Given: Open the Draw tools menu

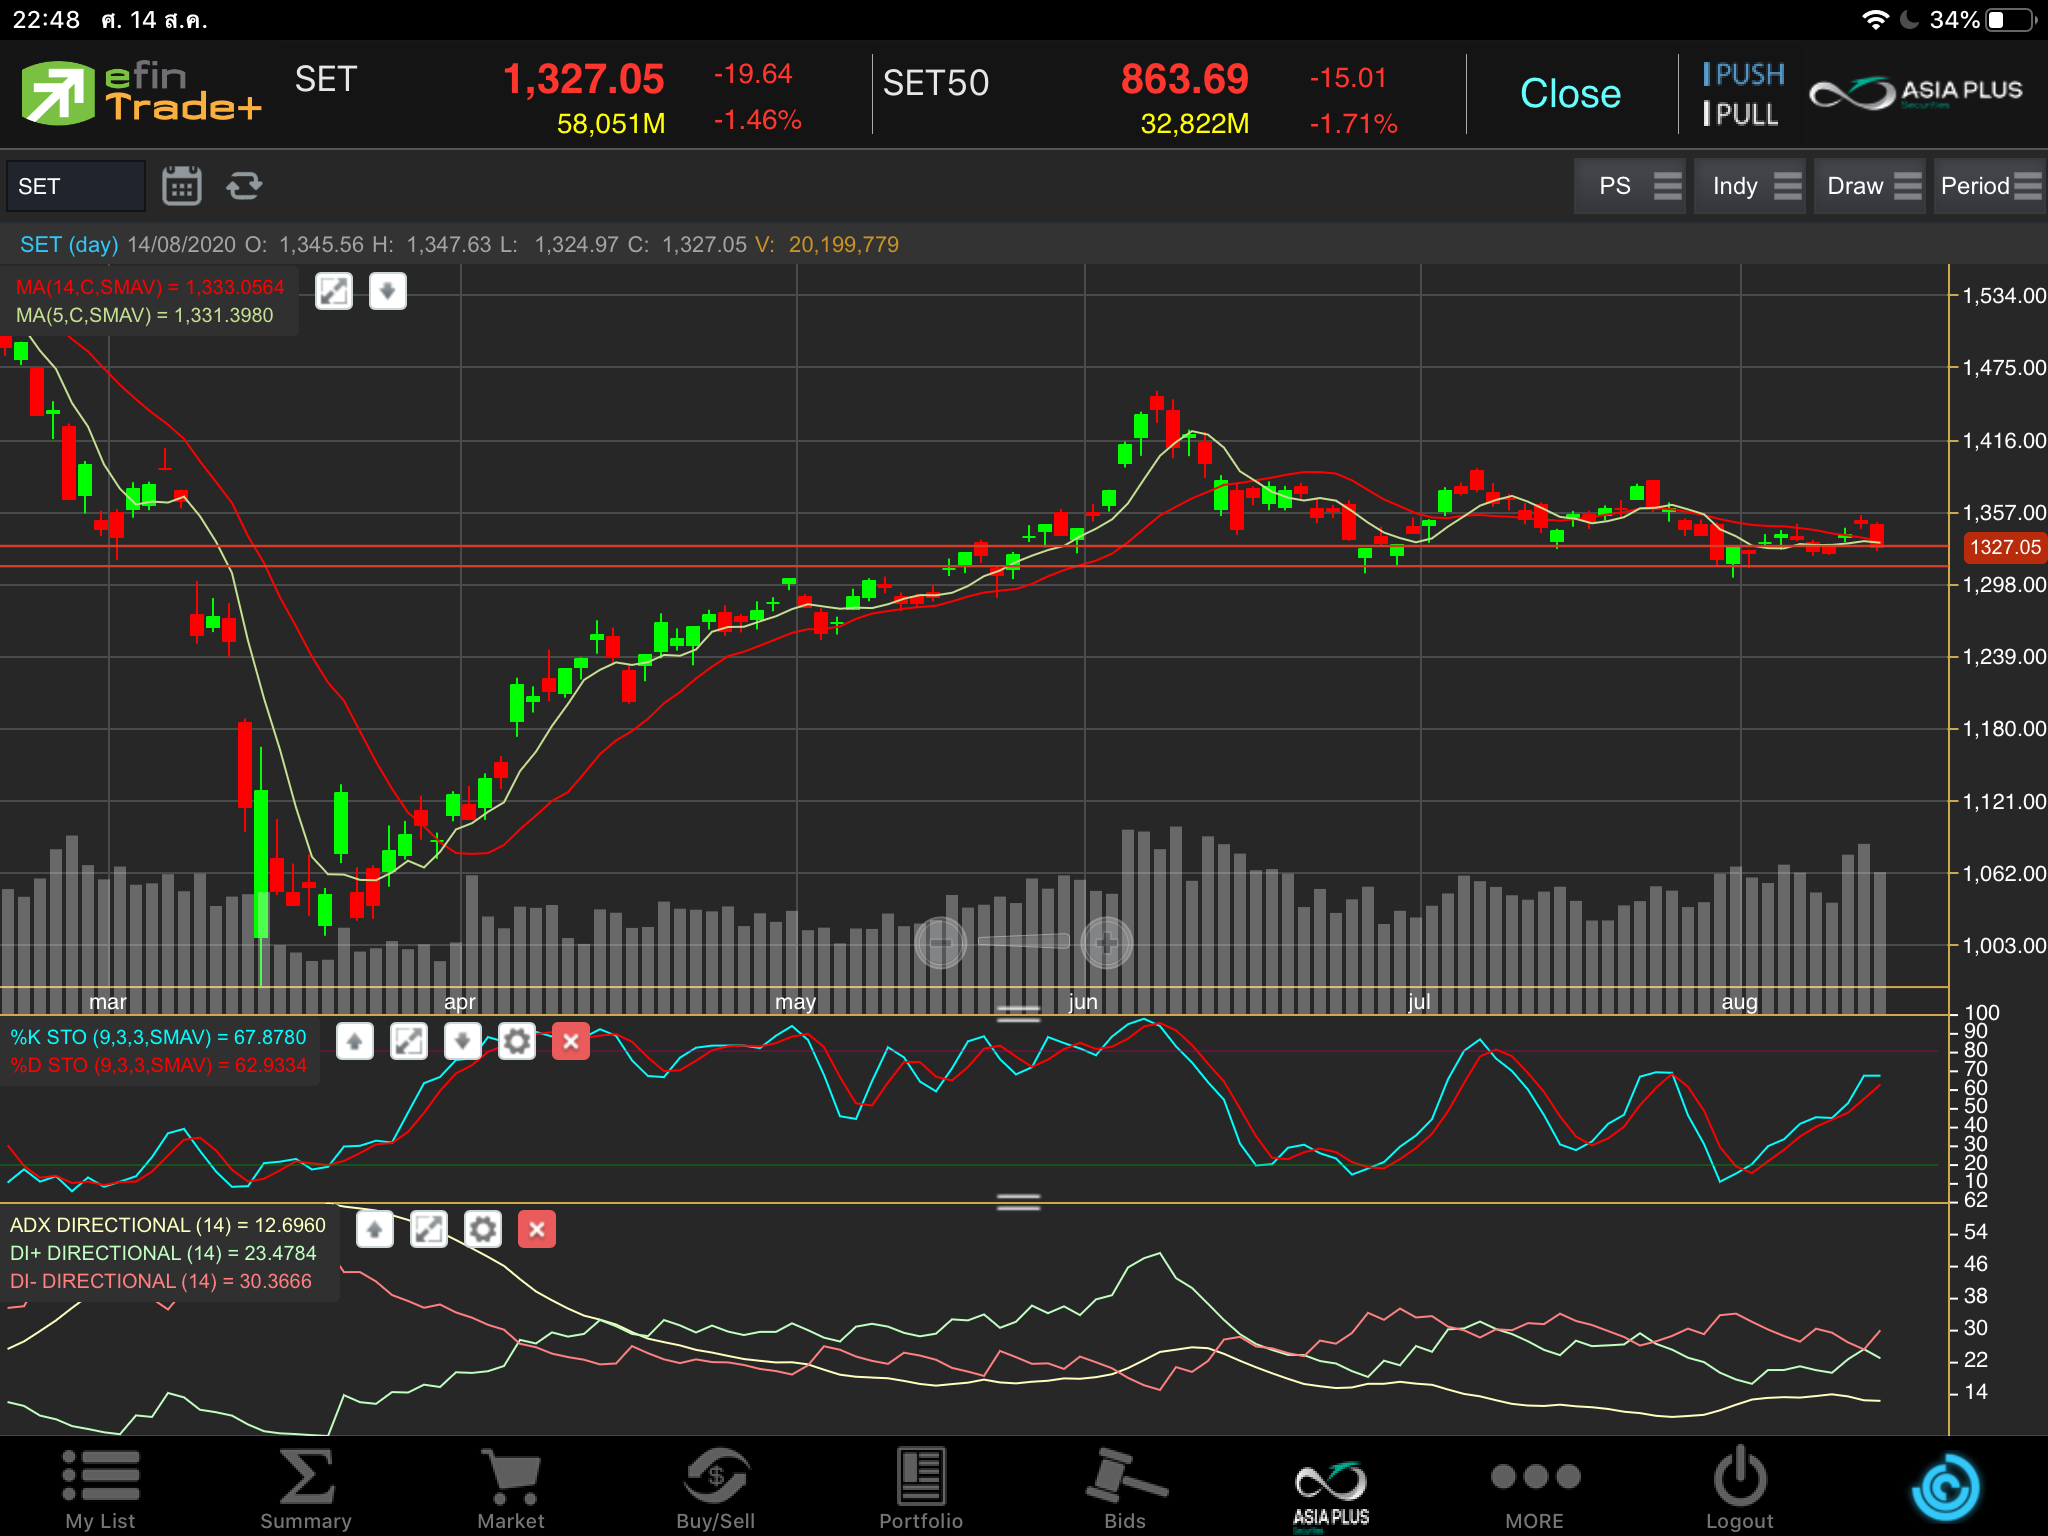Looking at the screenshot, I should 1870,186.
